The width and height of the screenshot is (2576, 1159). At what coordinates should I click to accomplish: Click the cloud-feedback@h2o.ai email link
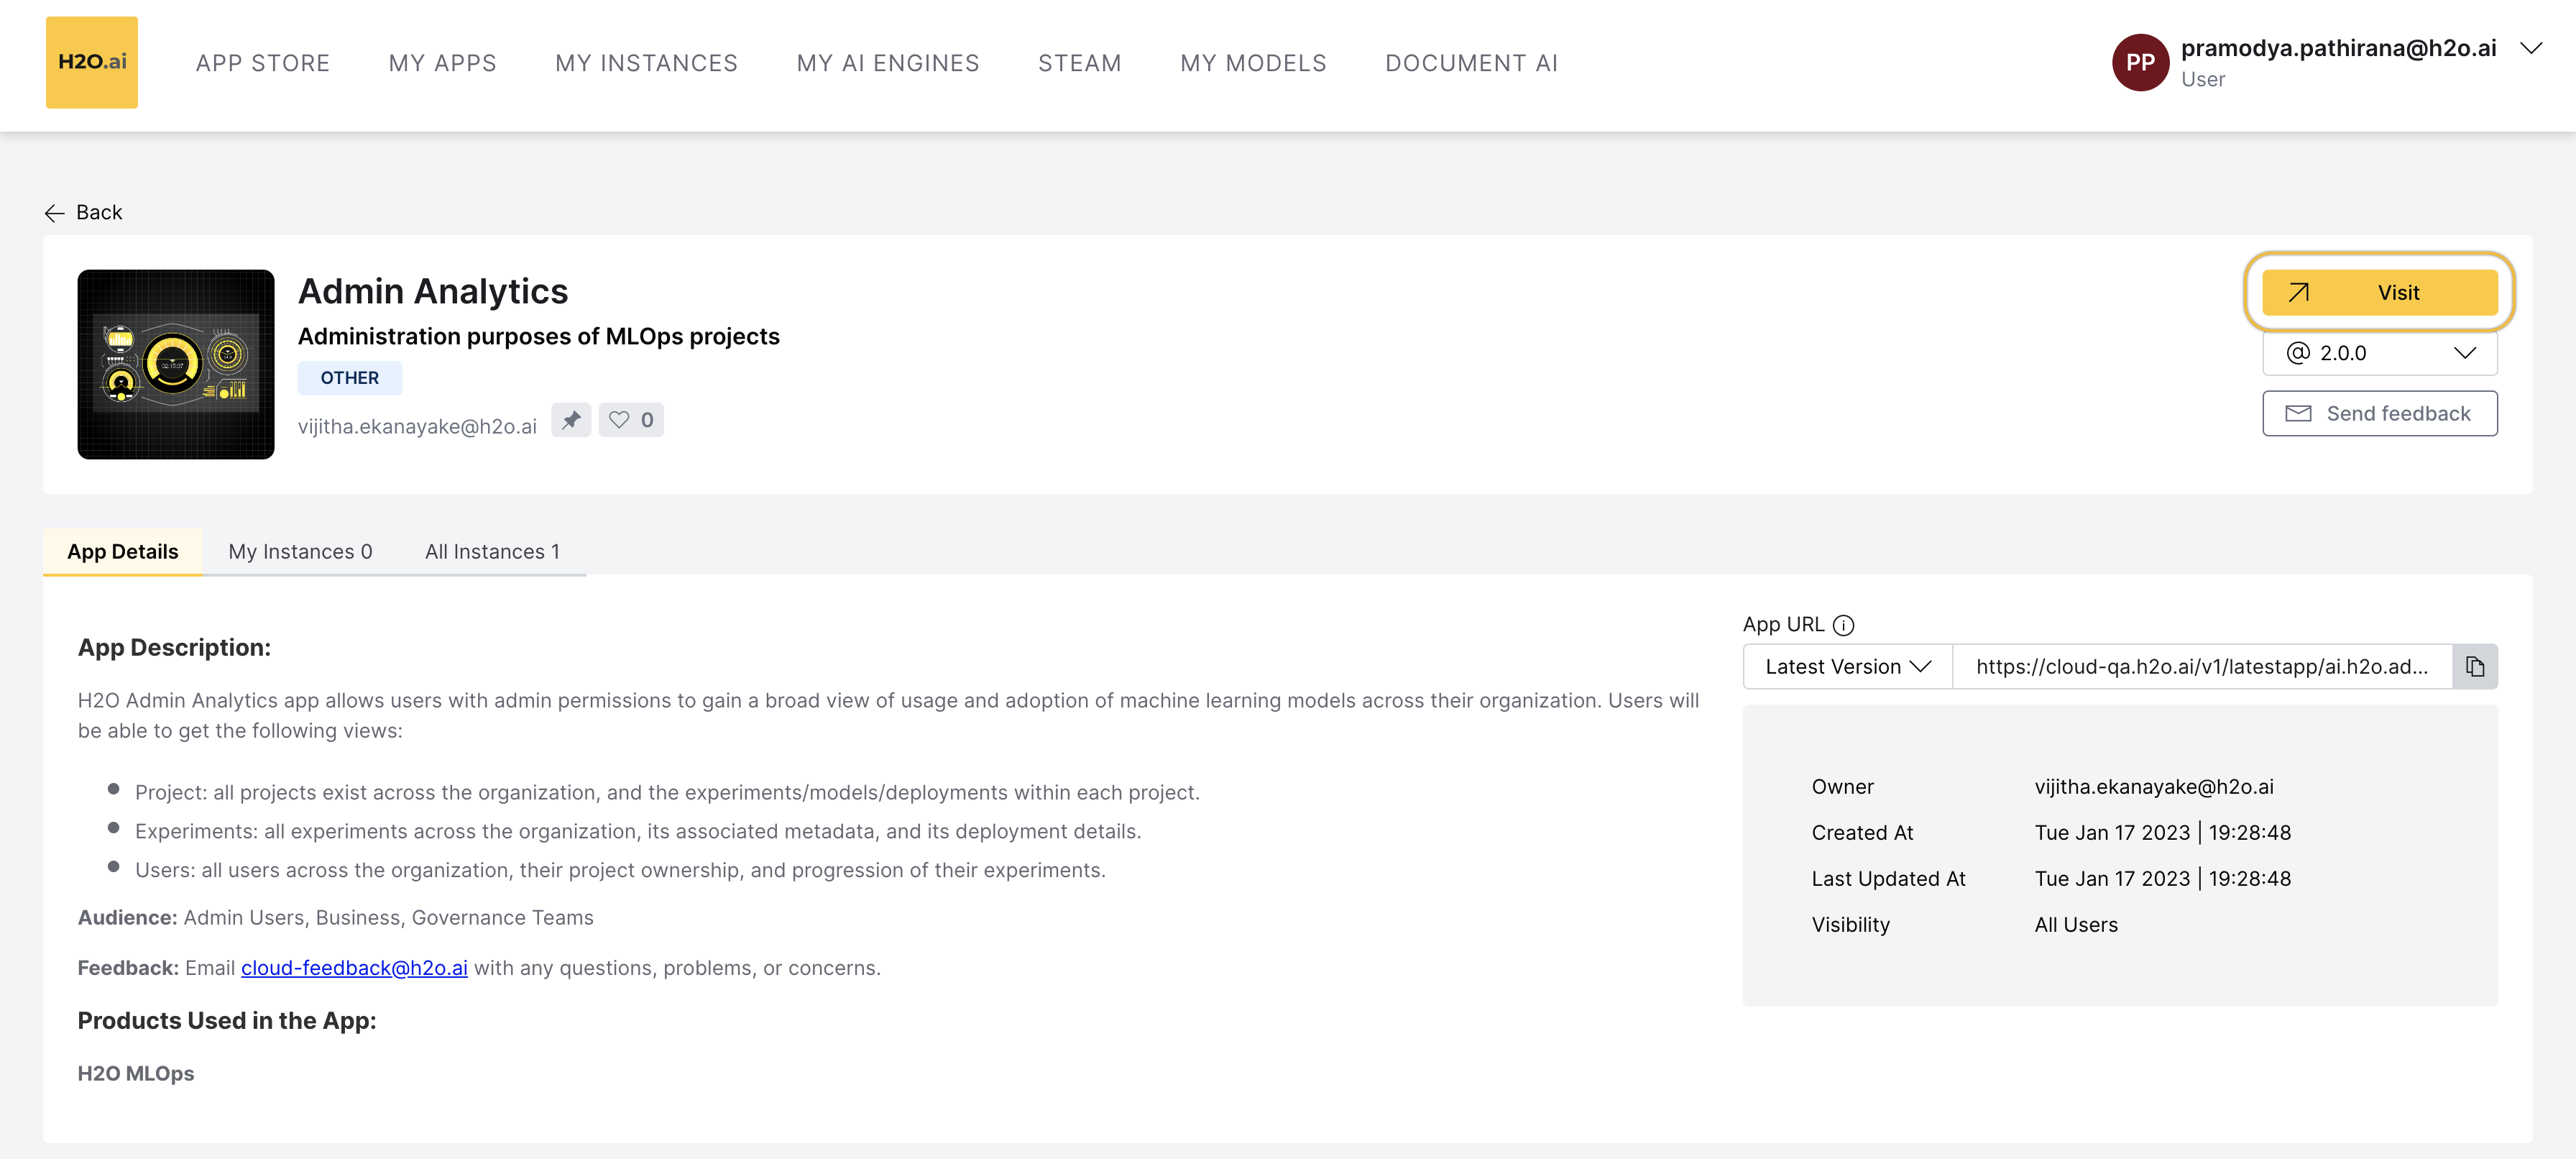click(354, 968)
